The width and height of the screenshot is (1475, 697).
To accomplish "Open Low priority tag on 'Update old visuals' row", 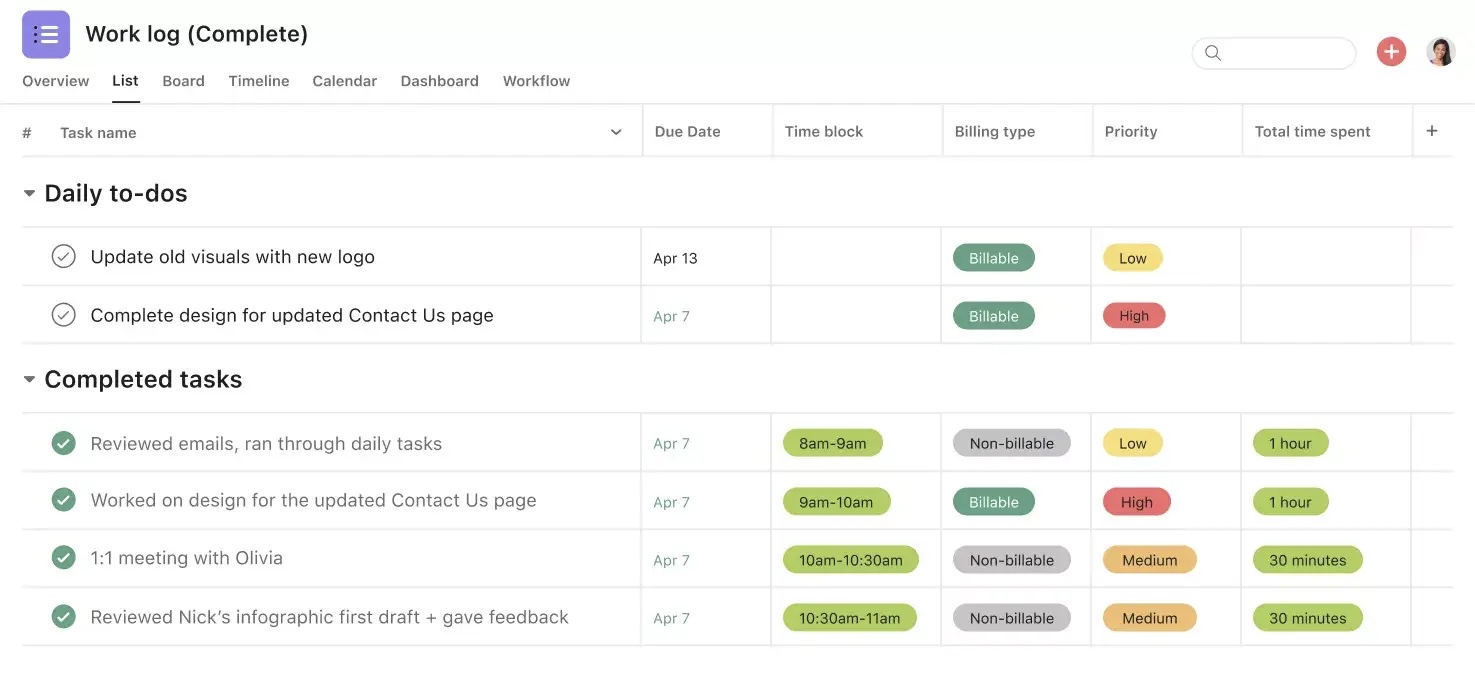I will pos(1132,258).
